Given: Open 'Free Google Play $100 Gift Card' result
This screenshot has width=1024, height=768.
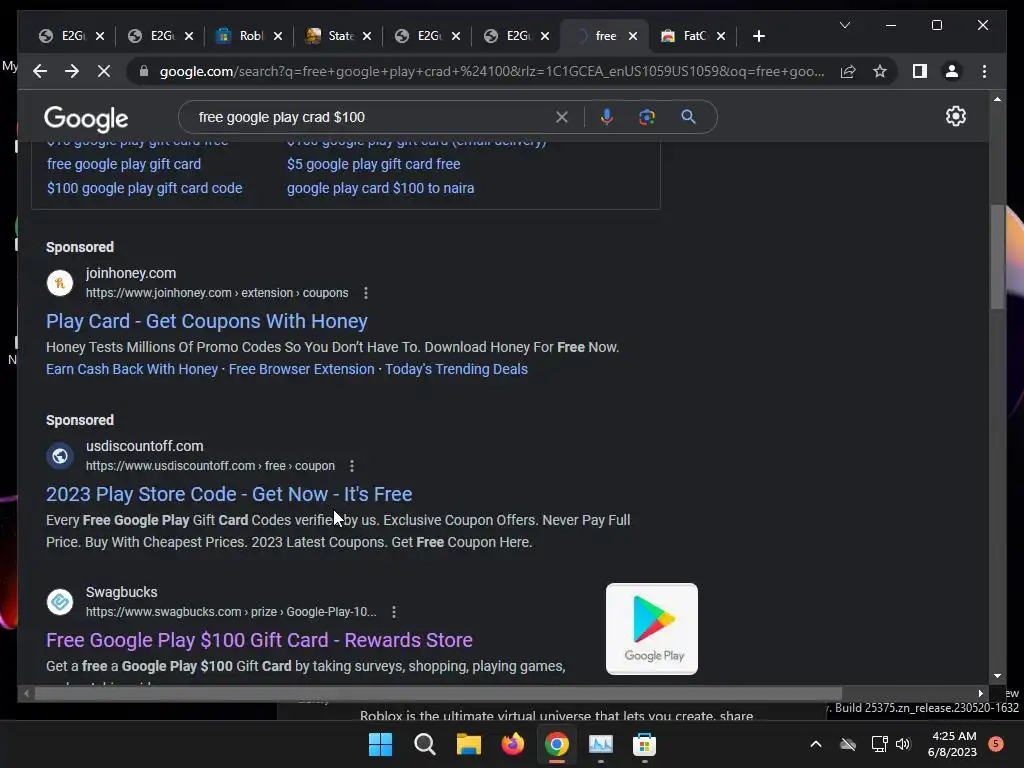Looking at the screenshot, I should click(259, 640).
